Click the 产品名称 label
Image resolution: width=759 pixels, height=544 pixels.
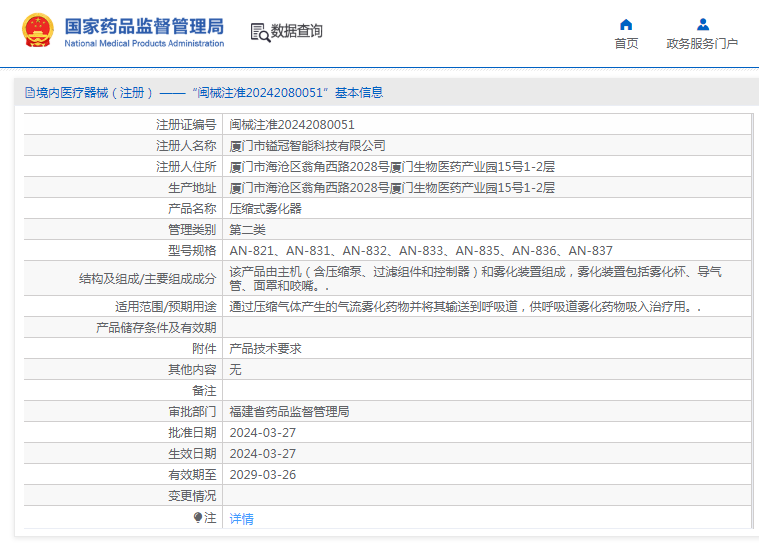[192, 209]
